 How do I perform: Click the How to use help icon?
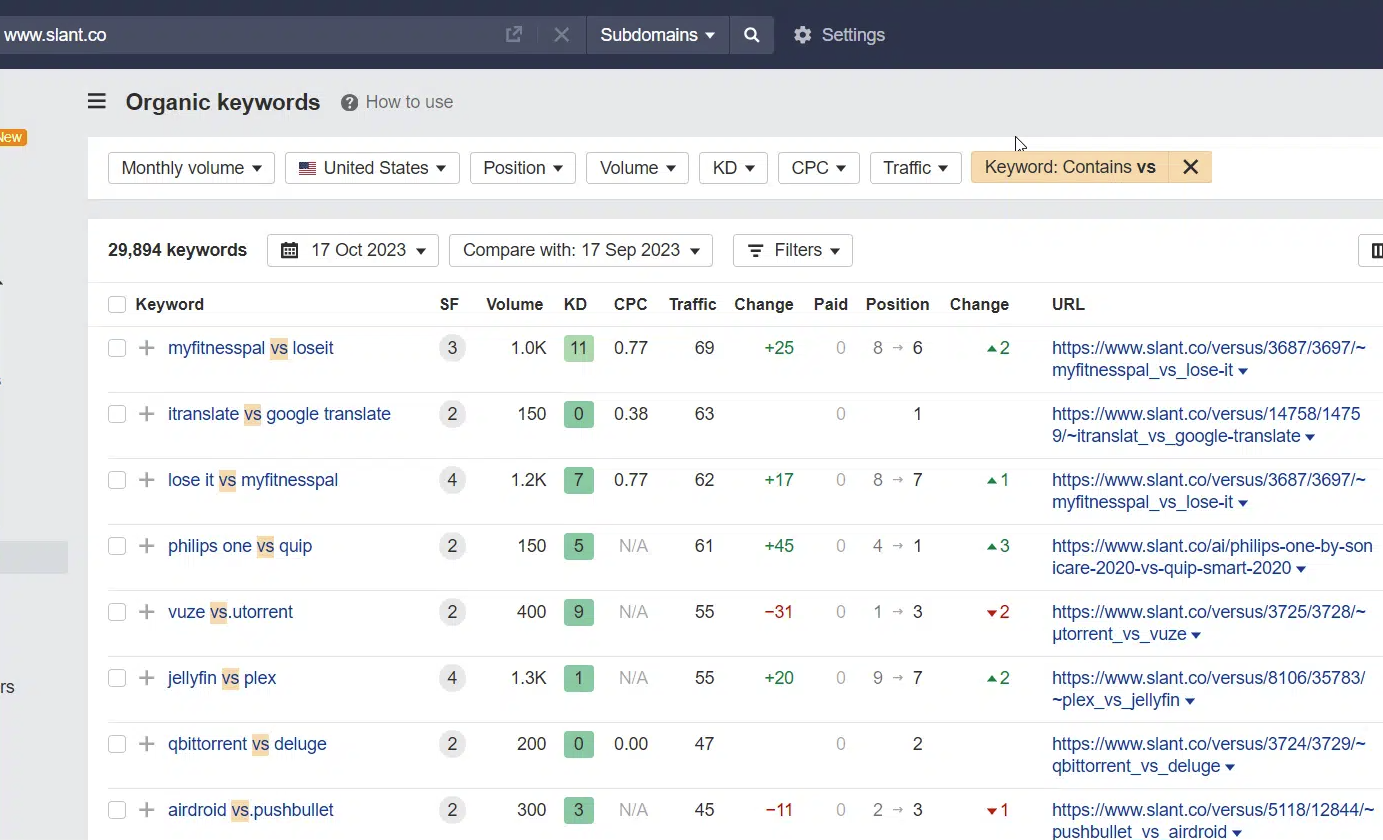pyautogui.click(x=349, y=102)
